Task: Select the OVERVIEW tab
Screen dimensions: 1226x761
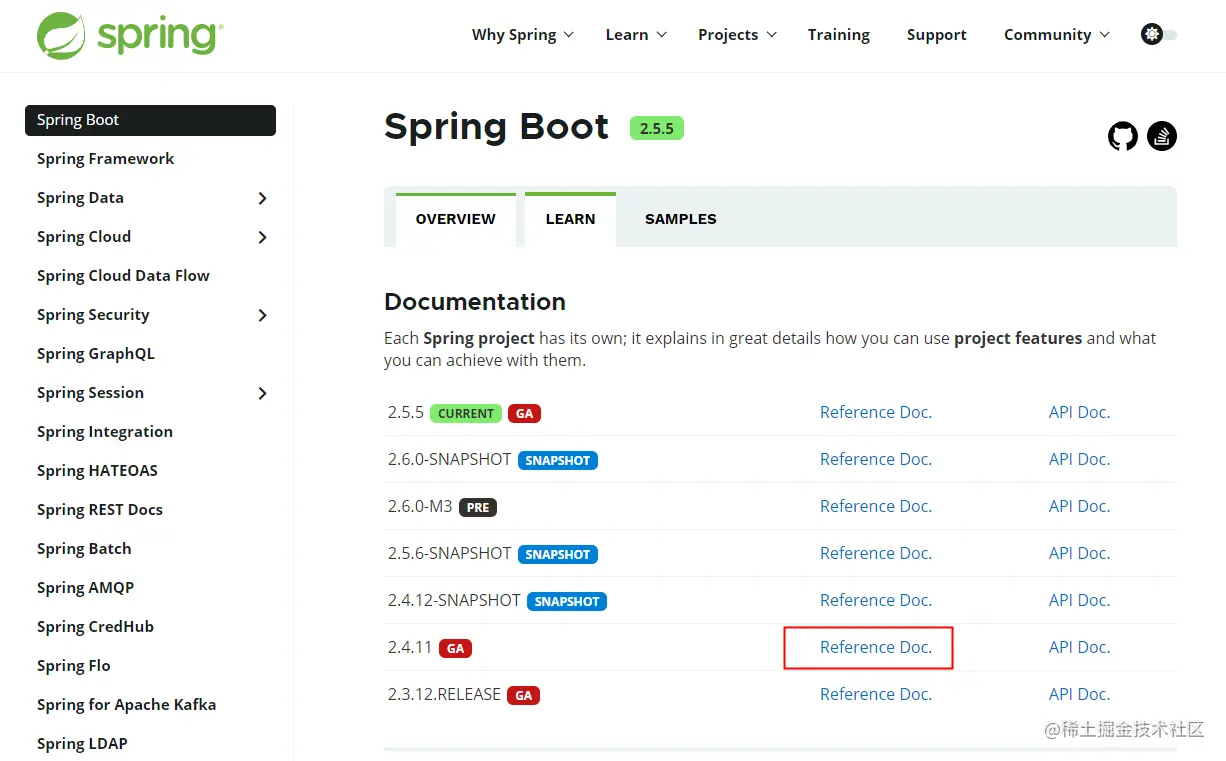Action: click(455, 219)
